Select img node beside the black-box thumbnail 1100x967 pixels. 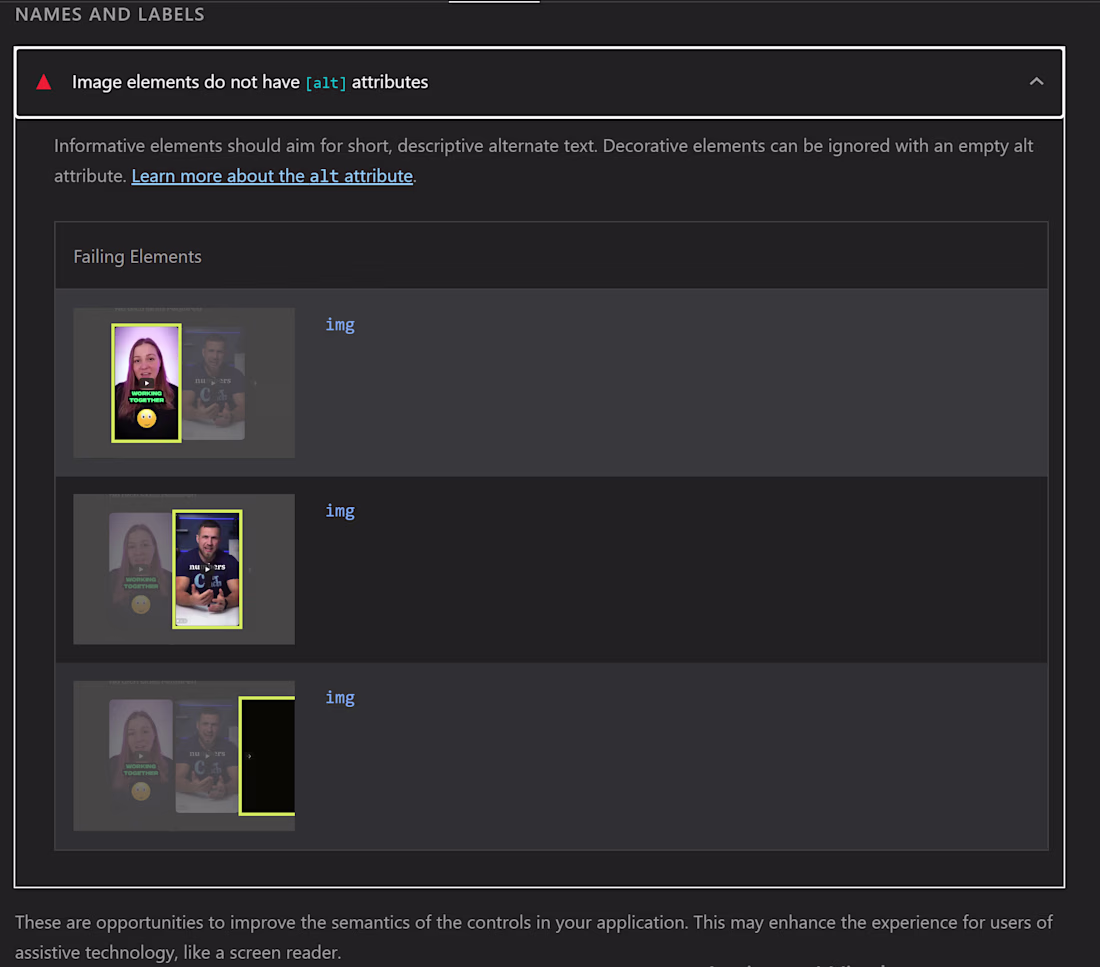340,698
